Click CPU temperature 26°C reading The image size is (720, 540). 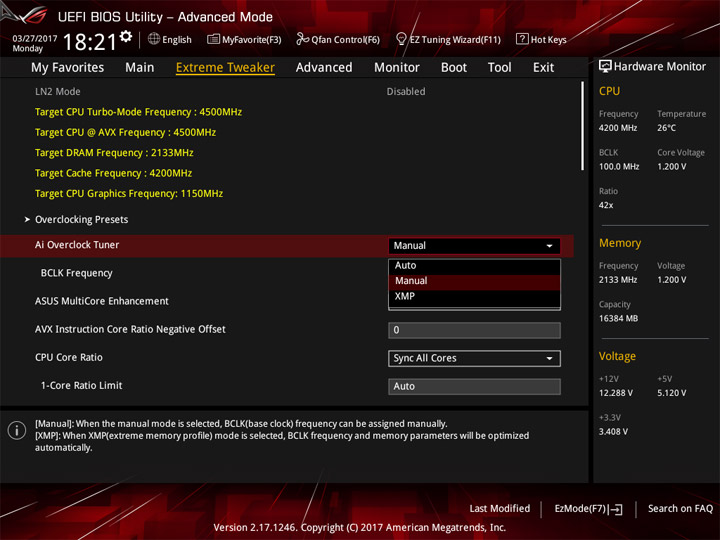666,128
